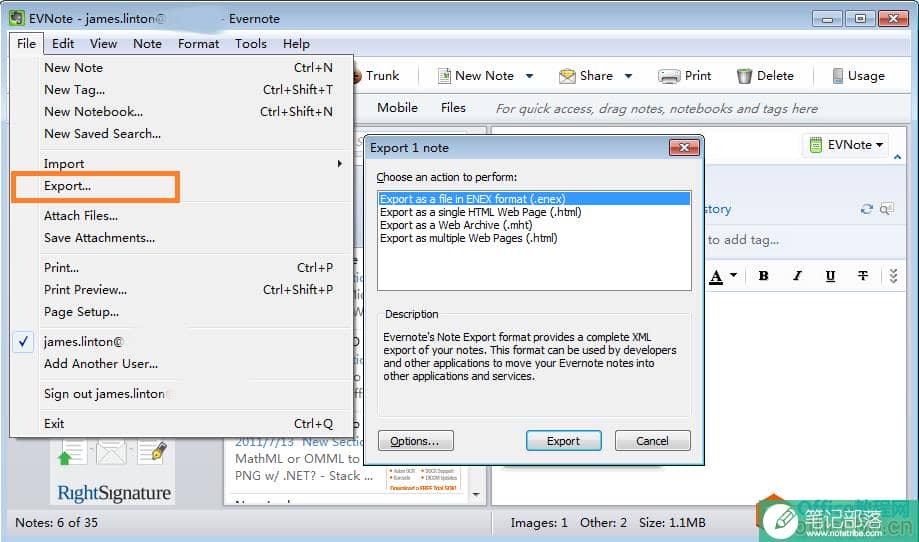The height and width of the screenshot is (542, 919).
Task: Open the Help menu
Action: click(296, 43)
